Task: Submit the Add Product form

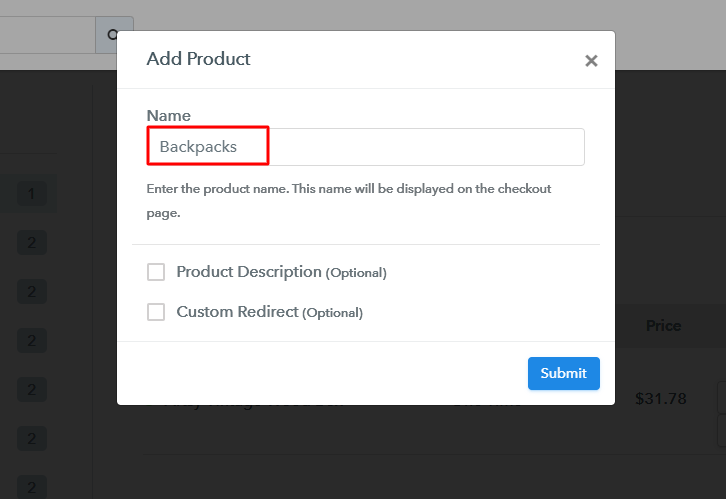Action: [x=563, y=373]
